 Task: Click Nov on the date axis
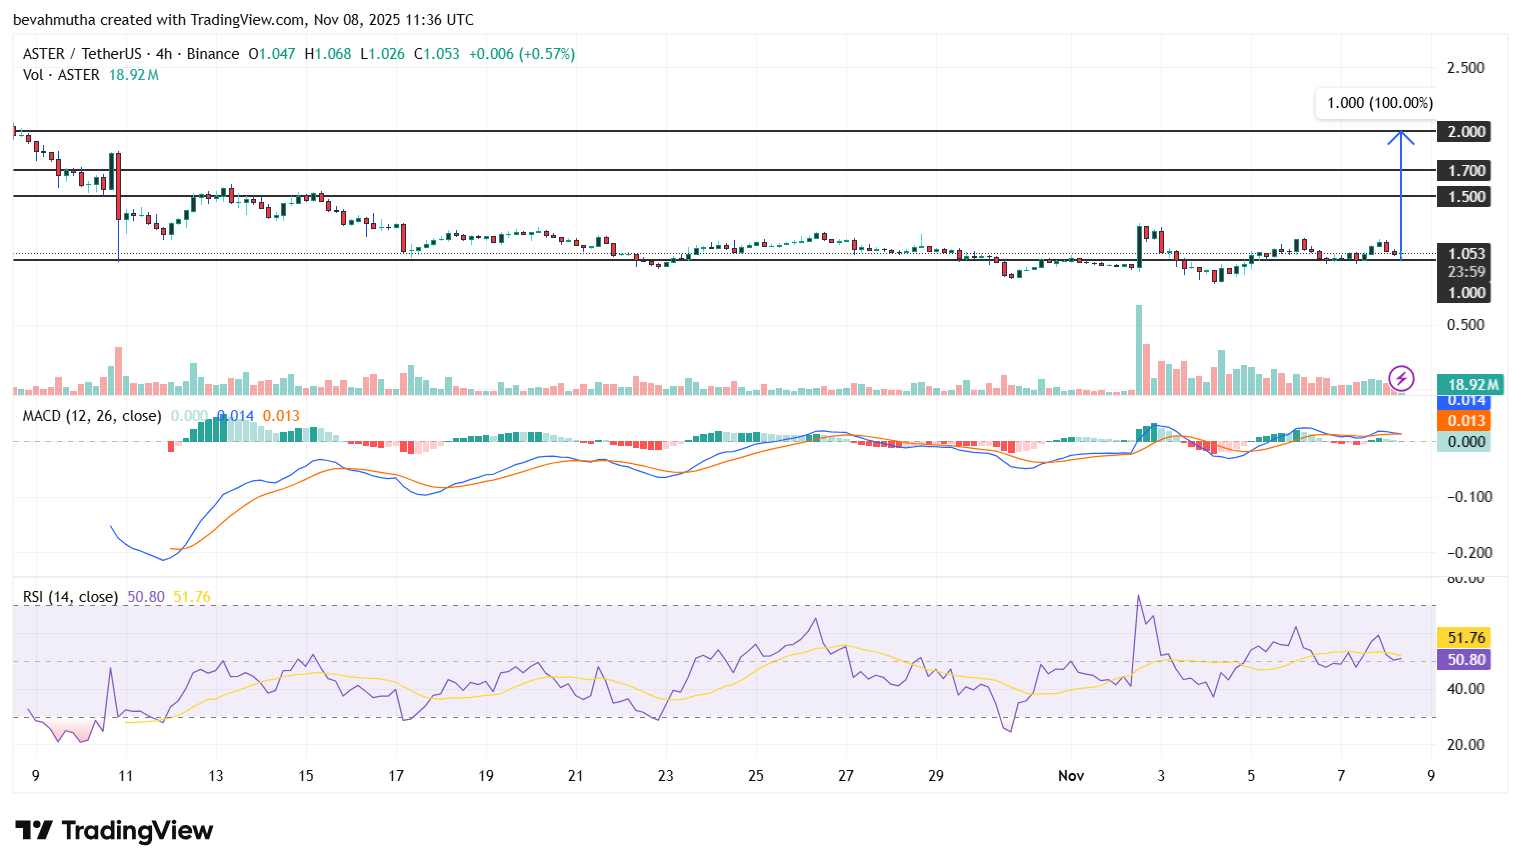click(x=1070, y=775)
